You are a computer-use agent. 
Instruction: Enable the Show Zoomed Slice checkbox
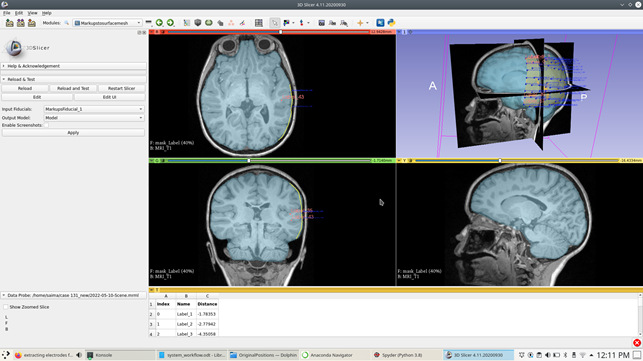coord(6,307)
